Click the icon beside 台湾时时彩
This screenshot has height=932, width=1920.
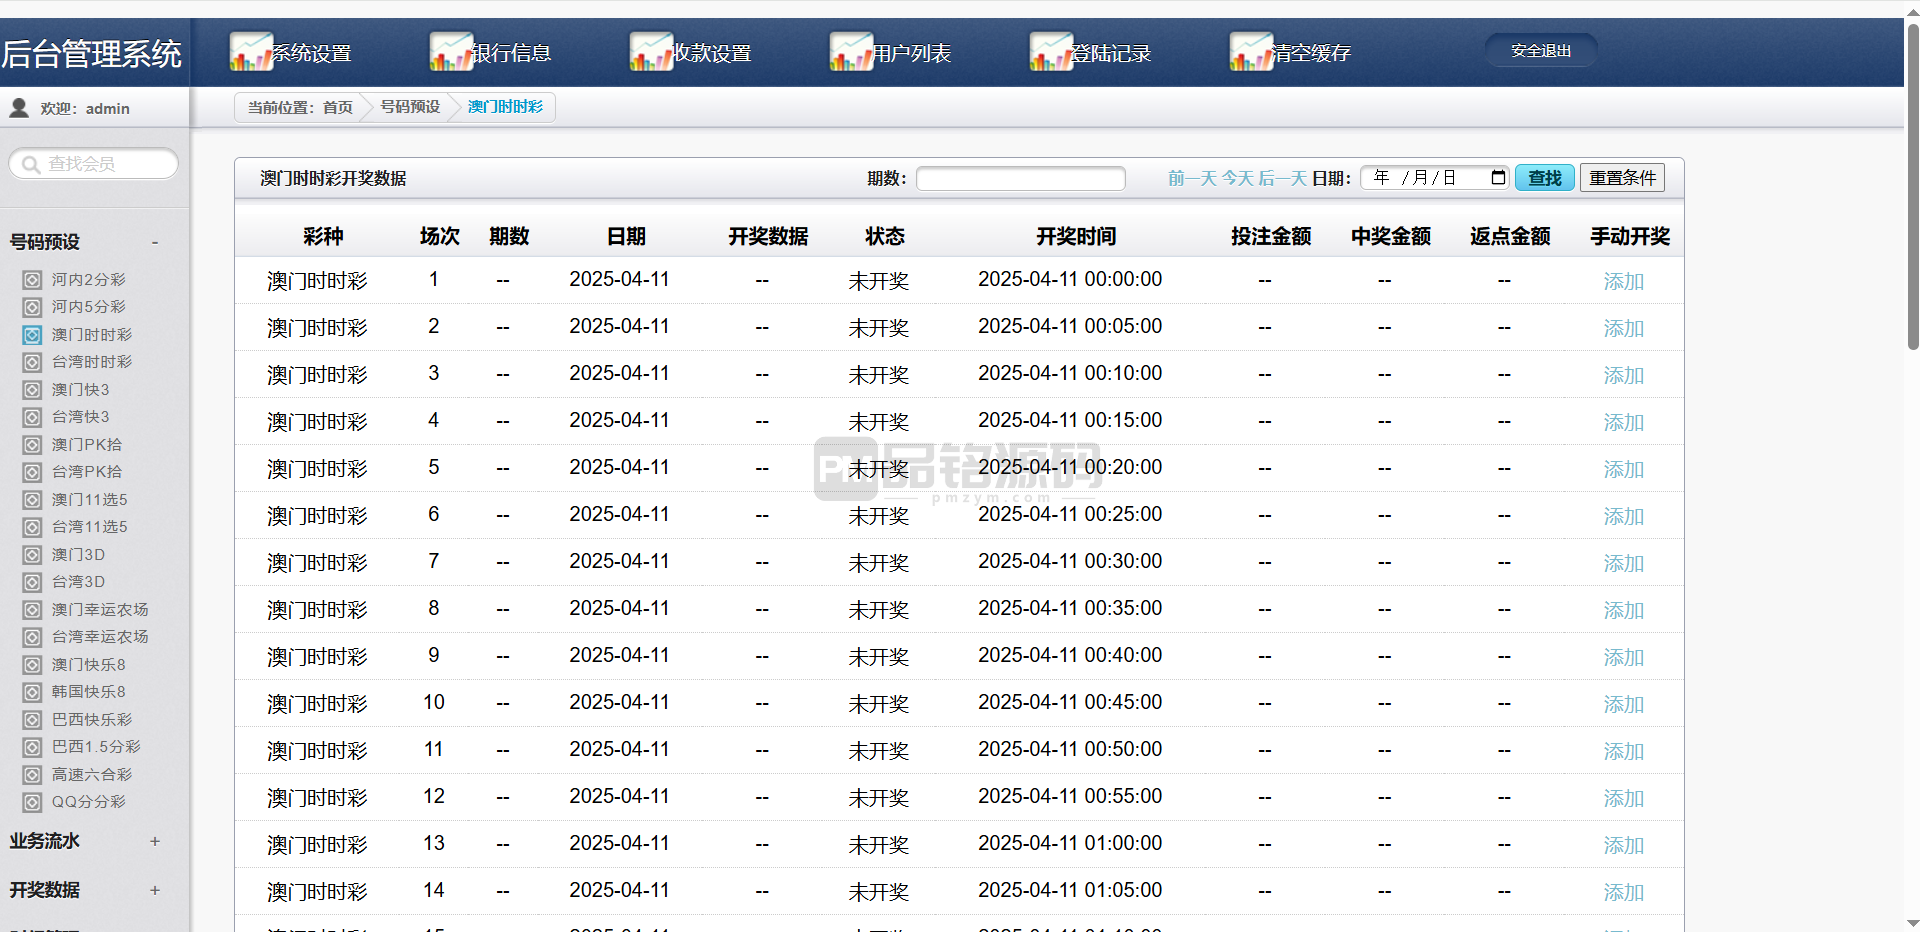pos(32,362)
